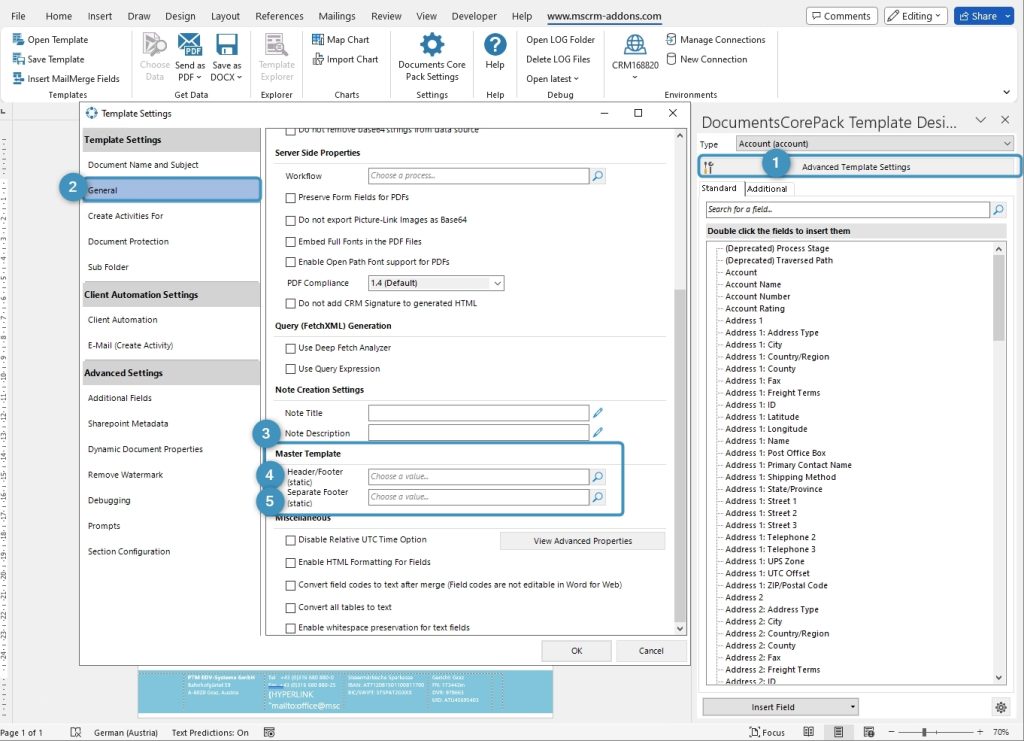Switch to Web Layout view icon

point(869,733)
